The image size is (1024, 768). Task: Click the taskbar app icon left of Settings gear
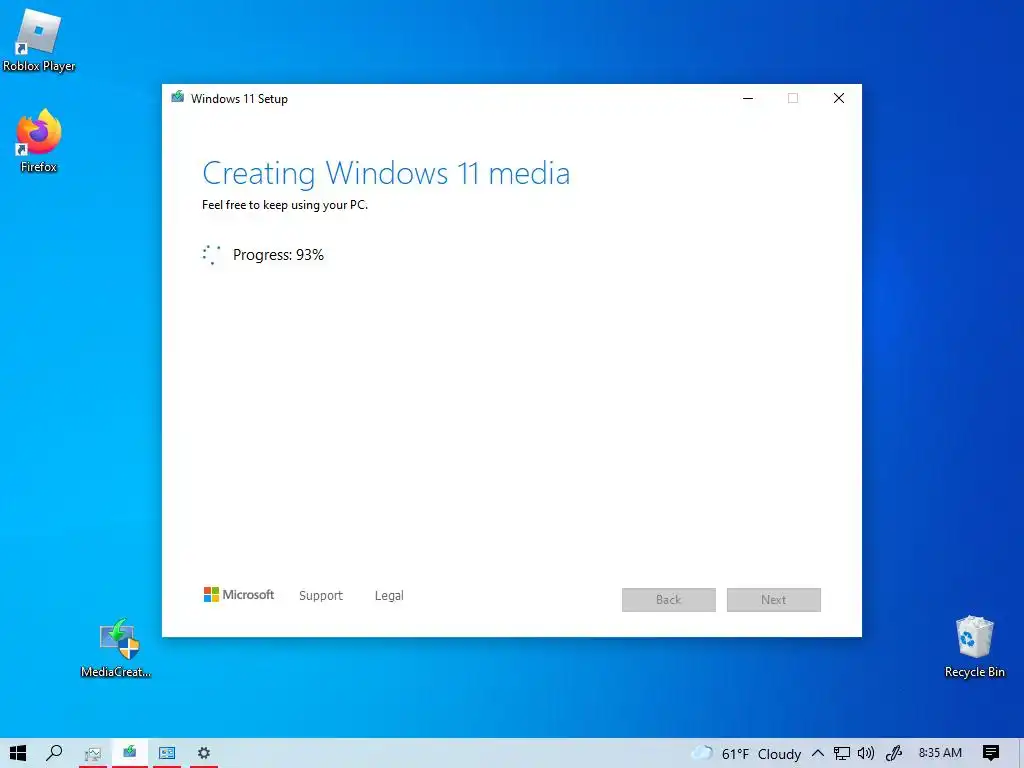coord(167,753)
